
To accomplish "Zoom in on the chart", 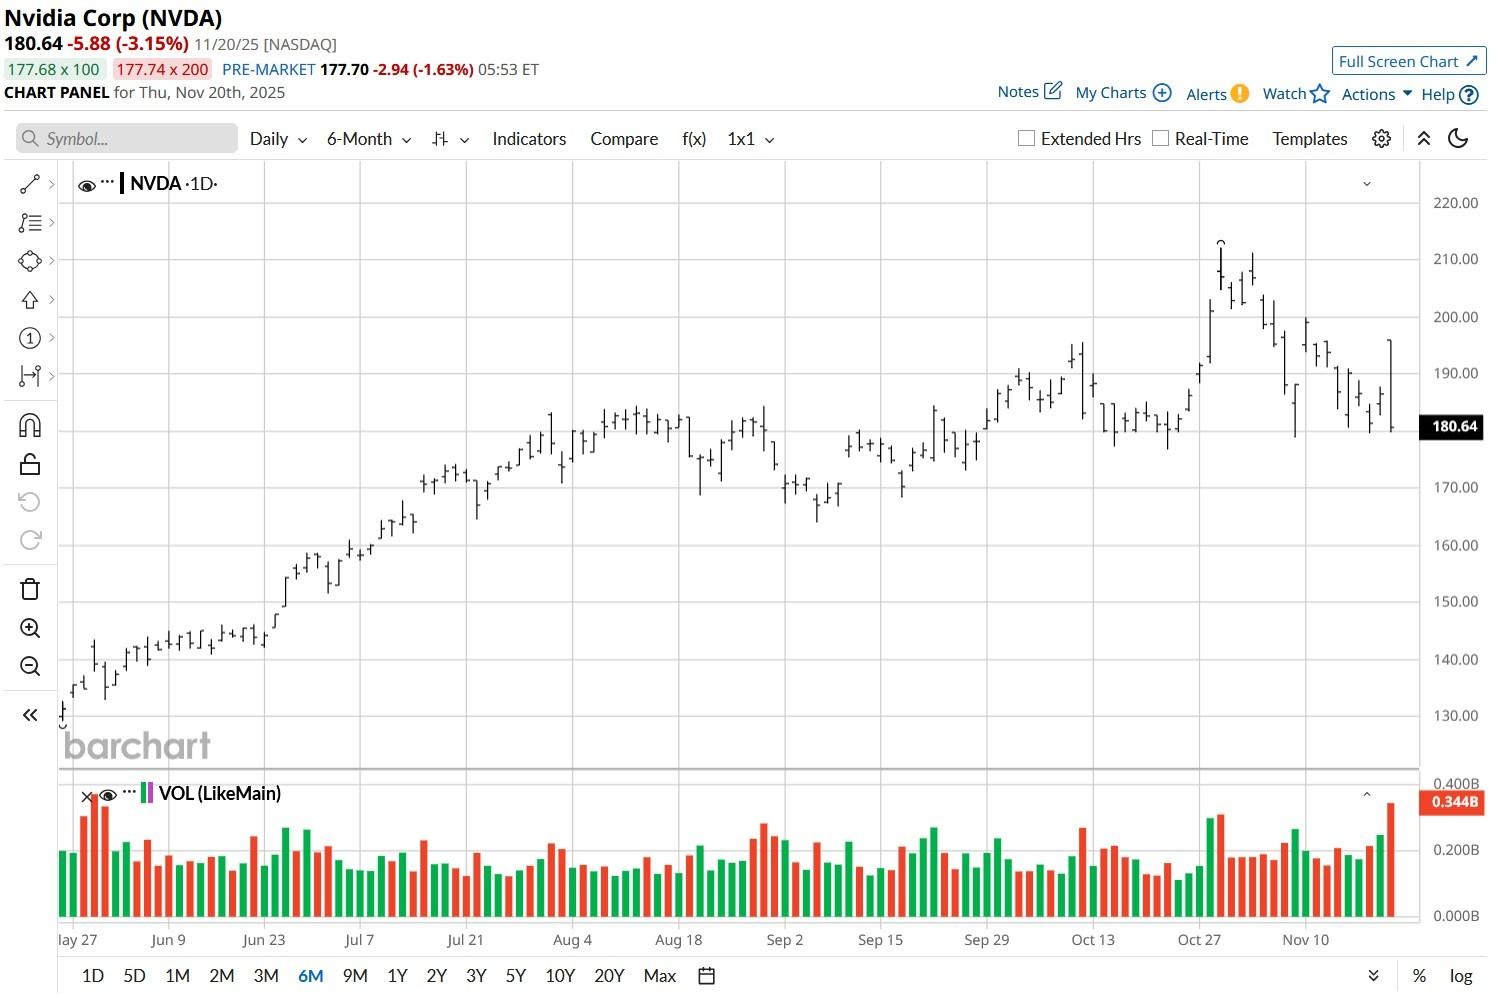I will pyautogui.click(x=30, y=628).
